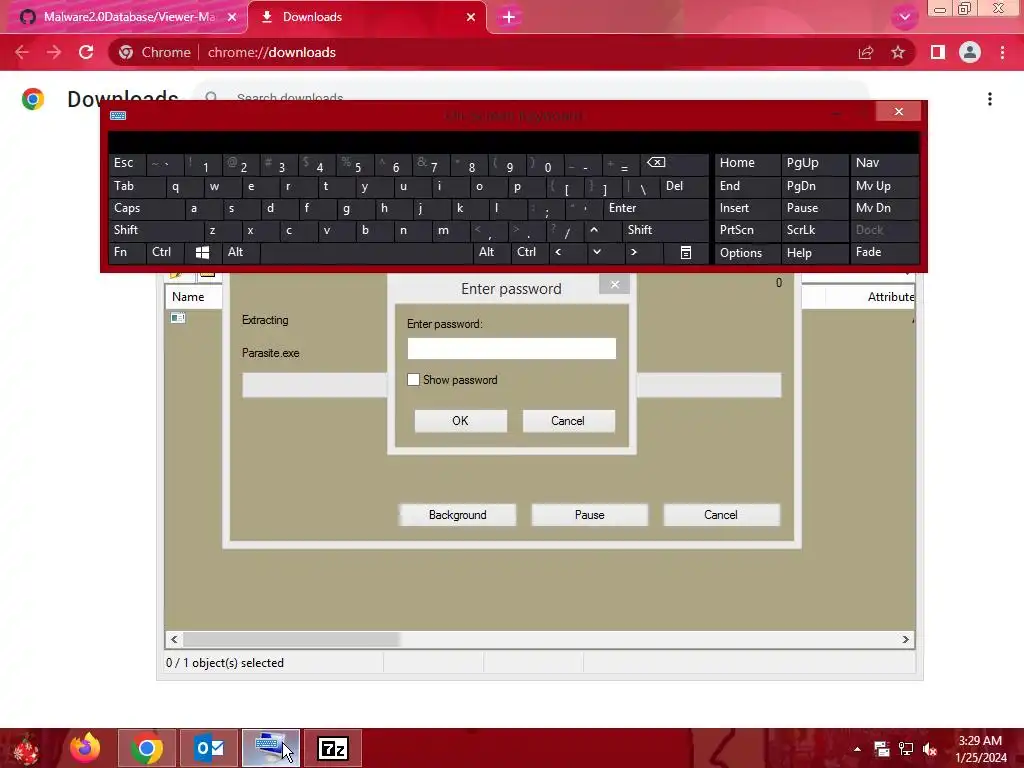Open 7-Zip from the taskbar
Viewport: 1024px width, 768px height.
point(332,748)
